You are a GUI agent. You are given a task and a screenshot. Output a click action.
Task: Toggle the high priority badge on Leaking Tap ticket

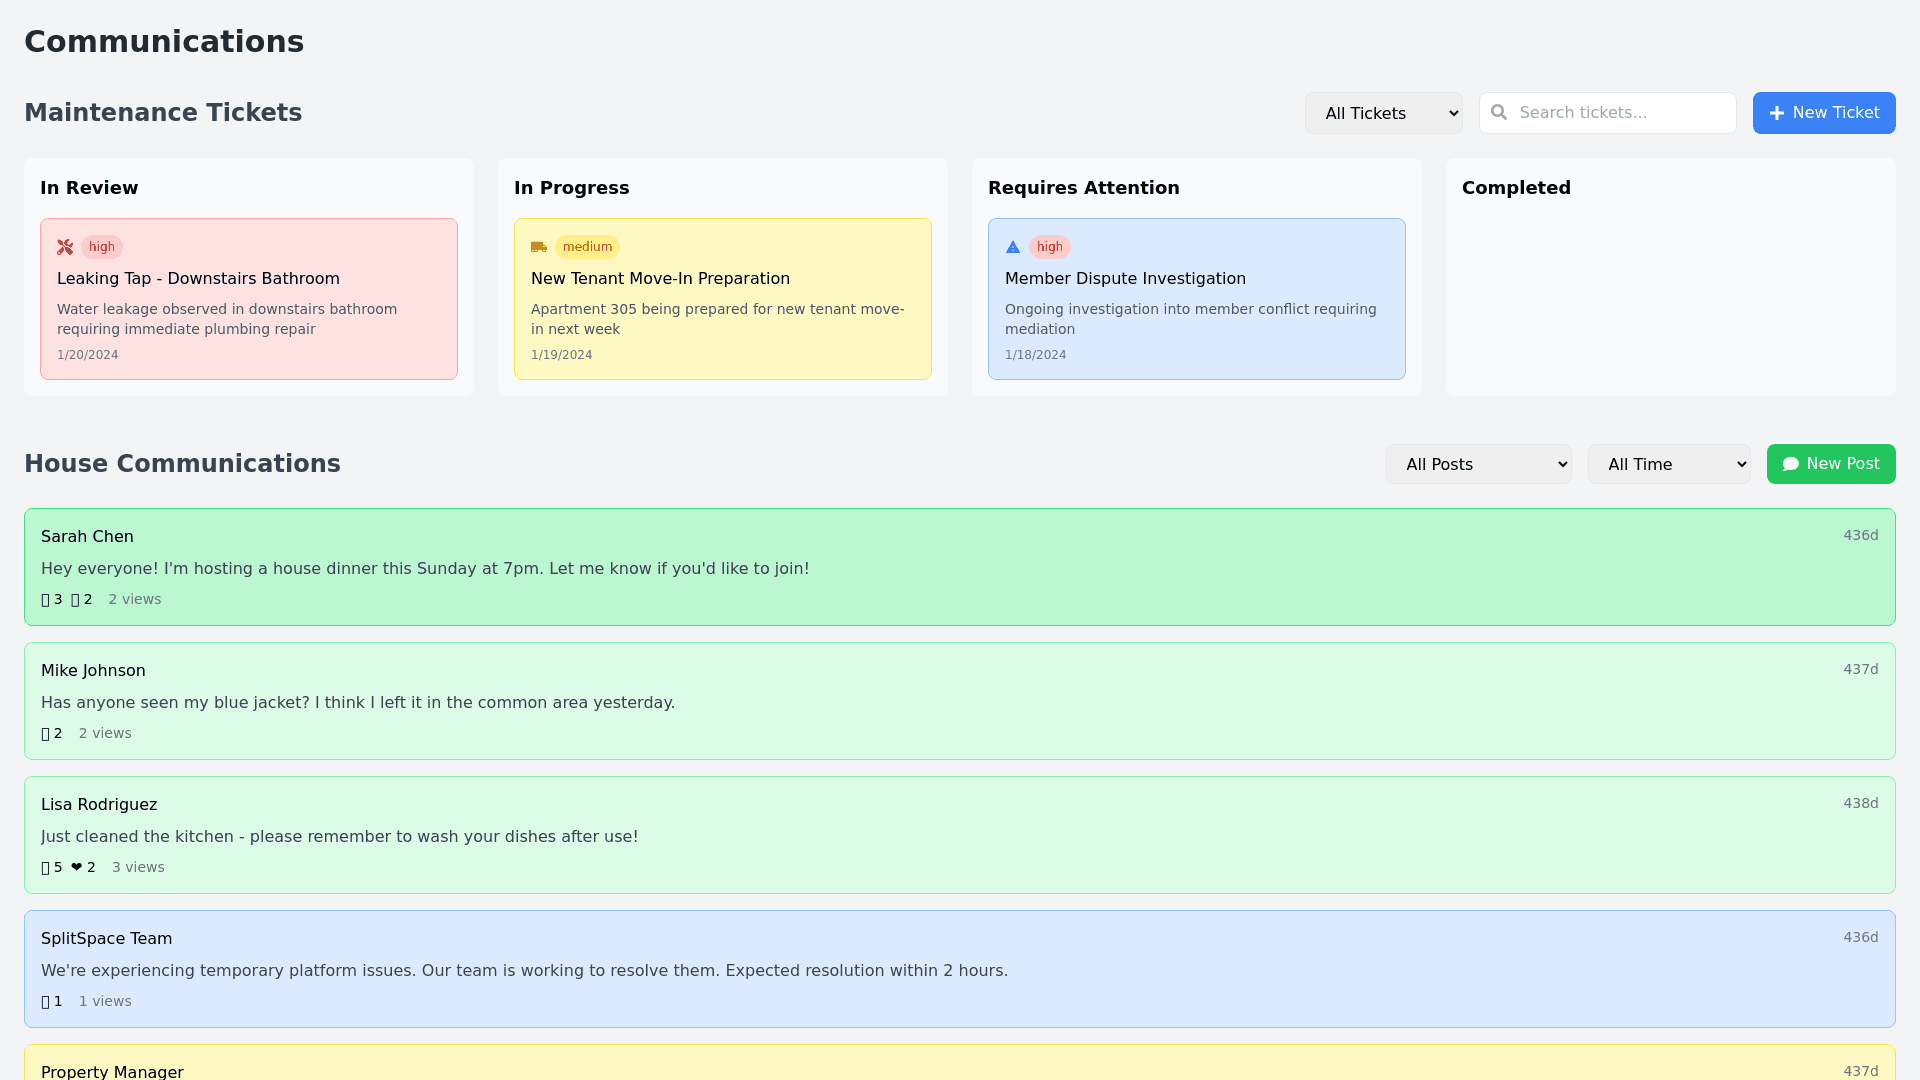[x=101, y=247]
